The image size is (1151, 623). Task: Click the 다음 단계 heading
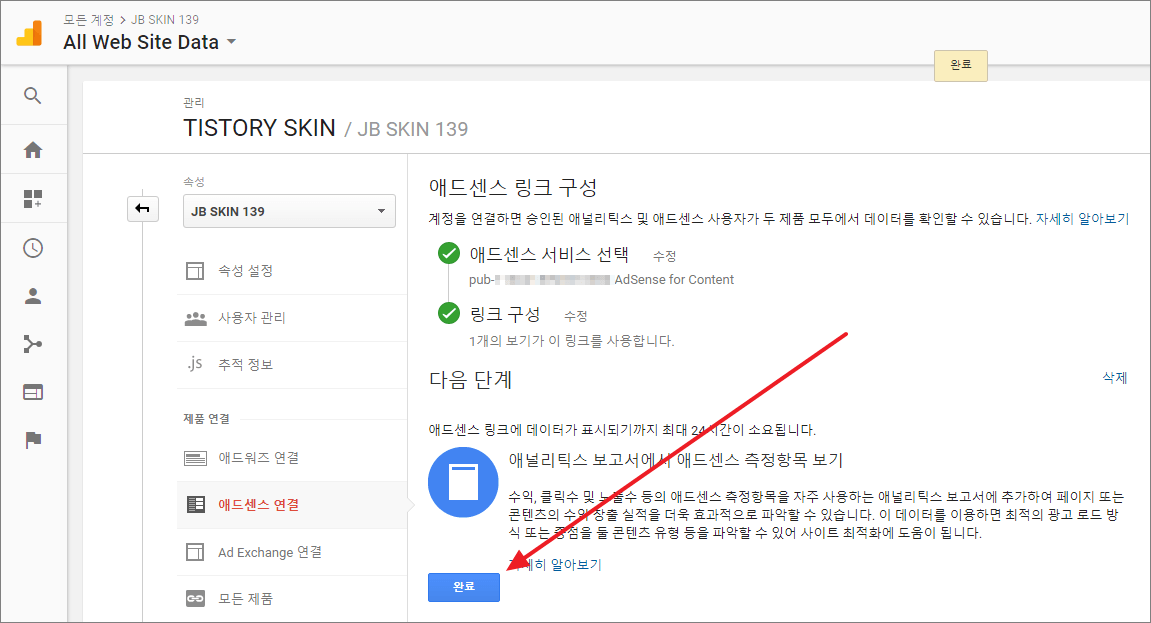coord(471,380)
